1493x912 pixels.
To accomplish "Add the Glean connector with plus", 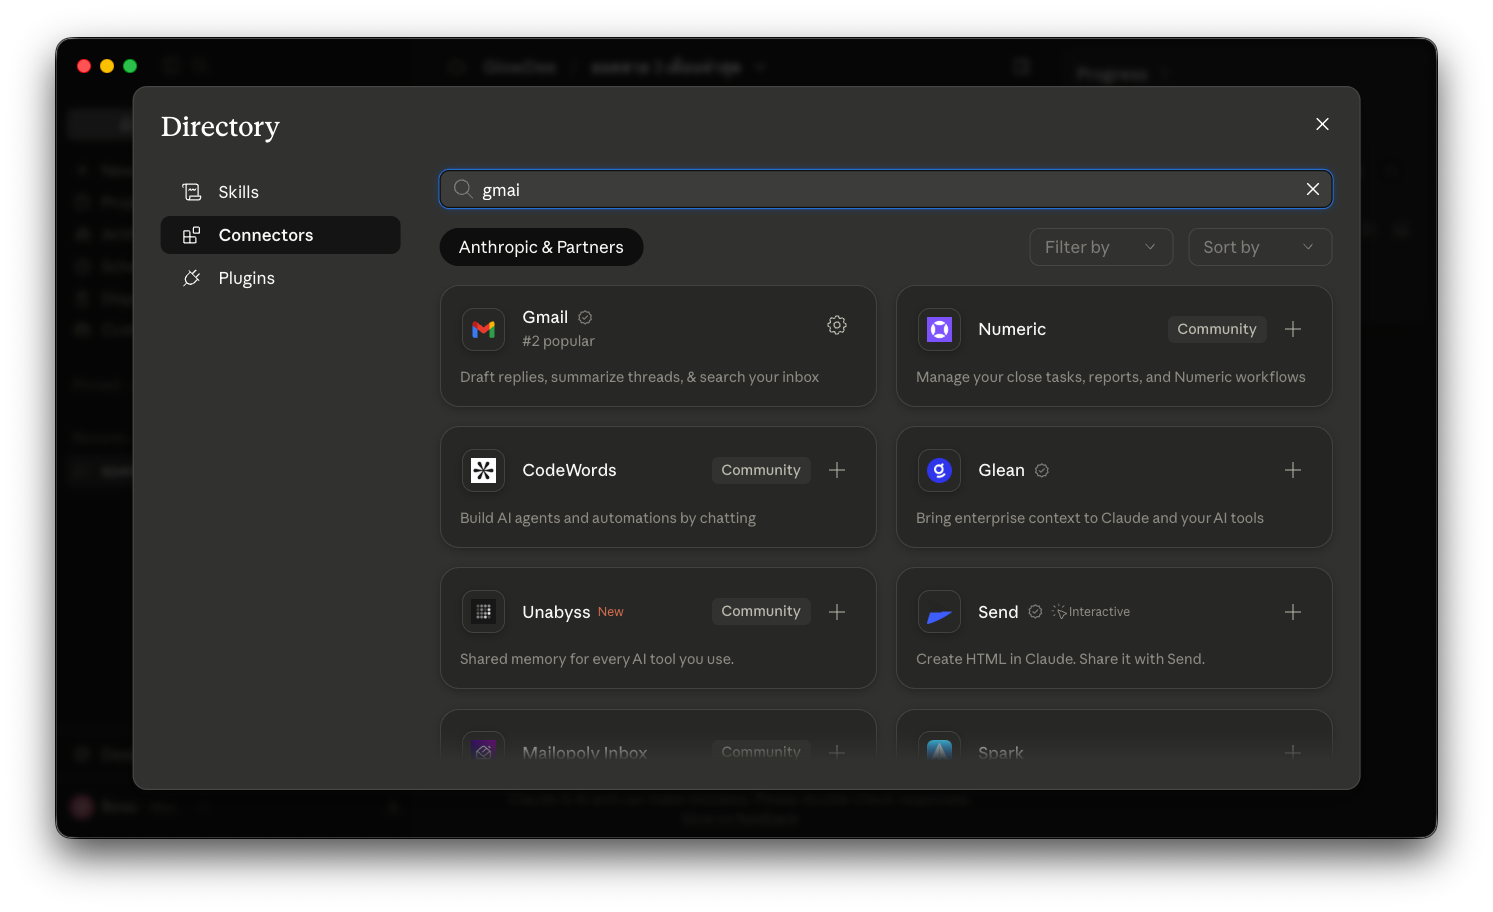I will pyautogui.click(x=1293, y=470).
